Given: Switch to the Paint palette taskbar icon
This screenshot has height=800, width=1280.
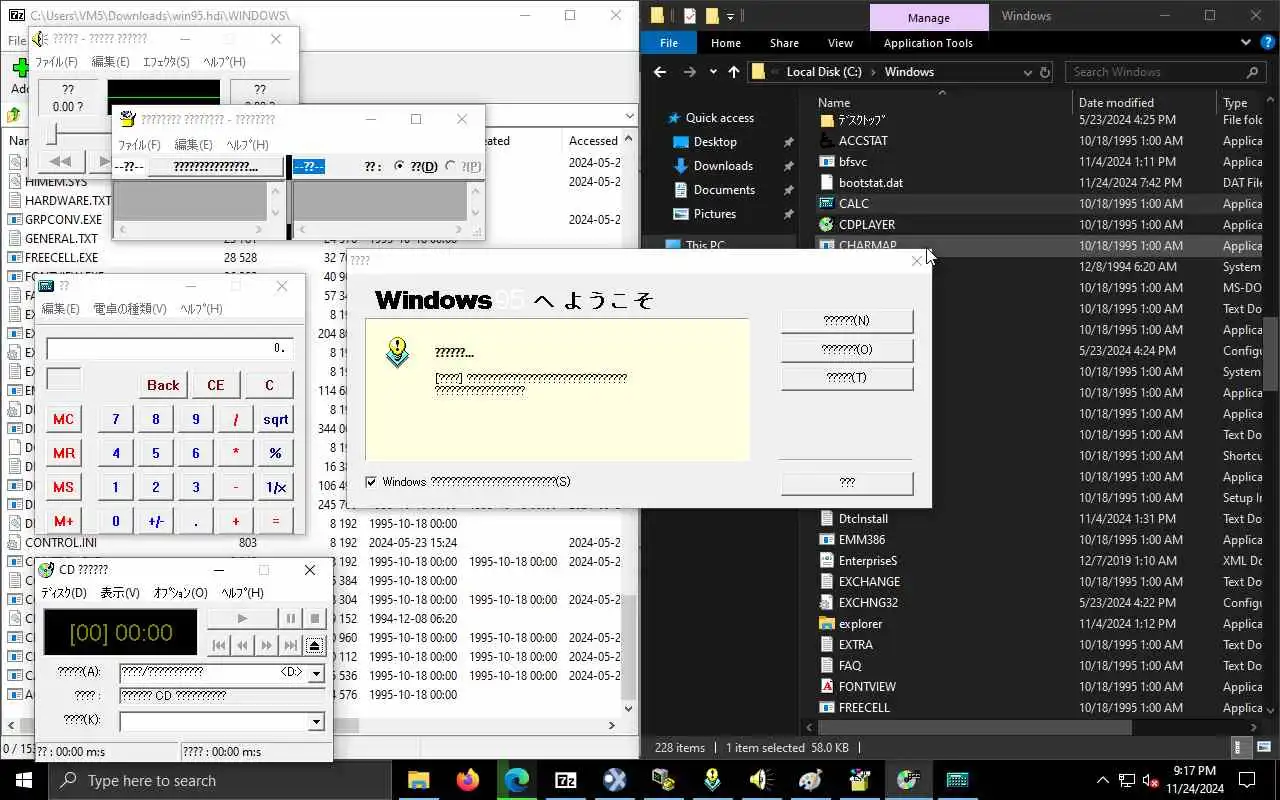Looking at the screenshot, I should tap(811, 780).
